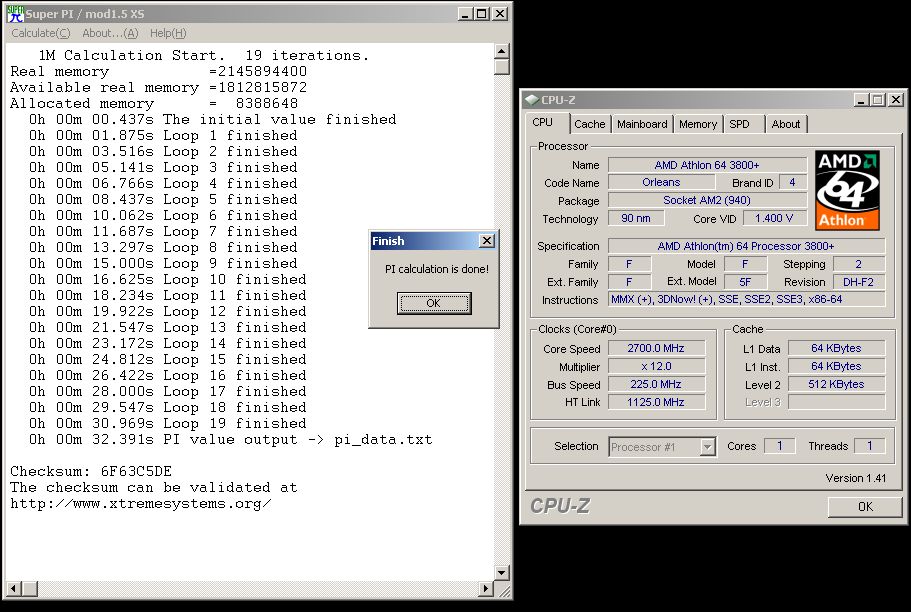Click the Super PI vertical scrollbar down arrow
The width and height of the screenshot is (911, 612).
point(501,572)
